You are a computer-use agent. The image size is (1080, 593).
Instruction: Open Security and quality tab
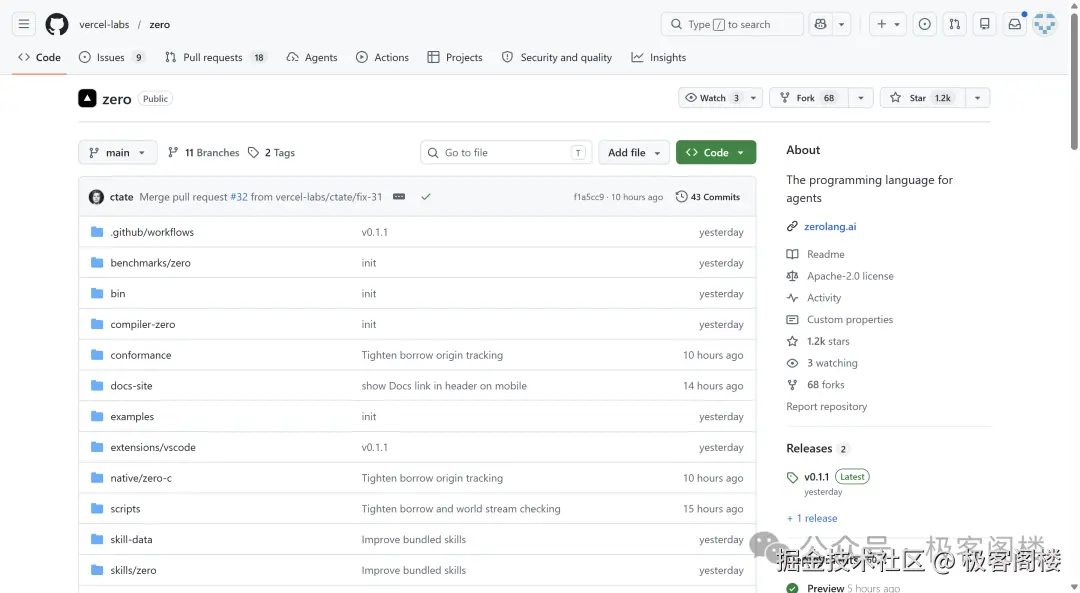[x=557, y=57]
